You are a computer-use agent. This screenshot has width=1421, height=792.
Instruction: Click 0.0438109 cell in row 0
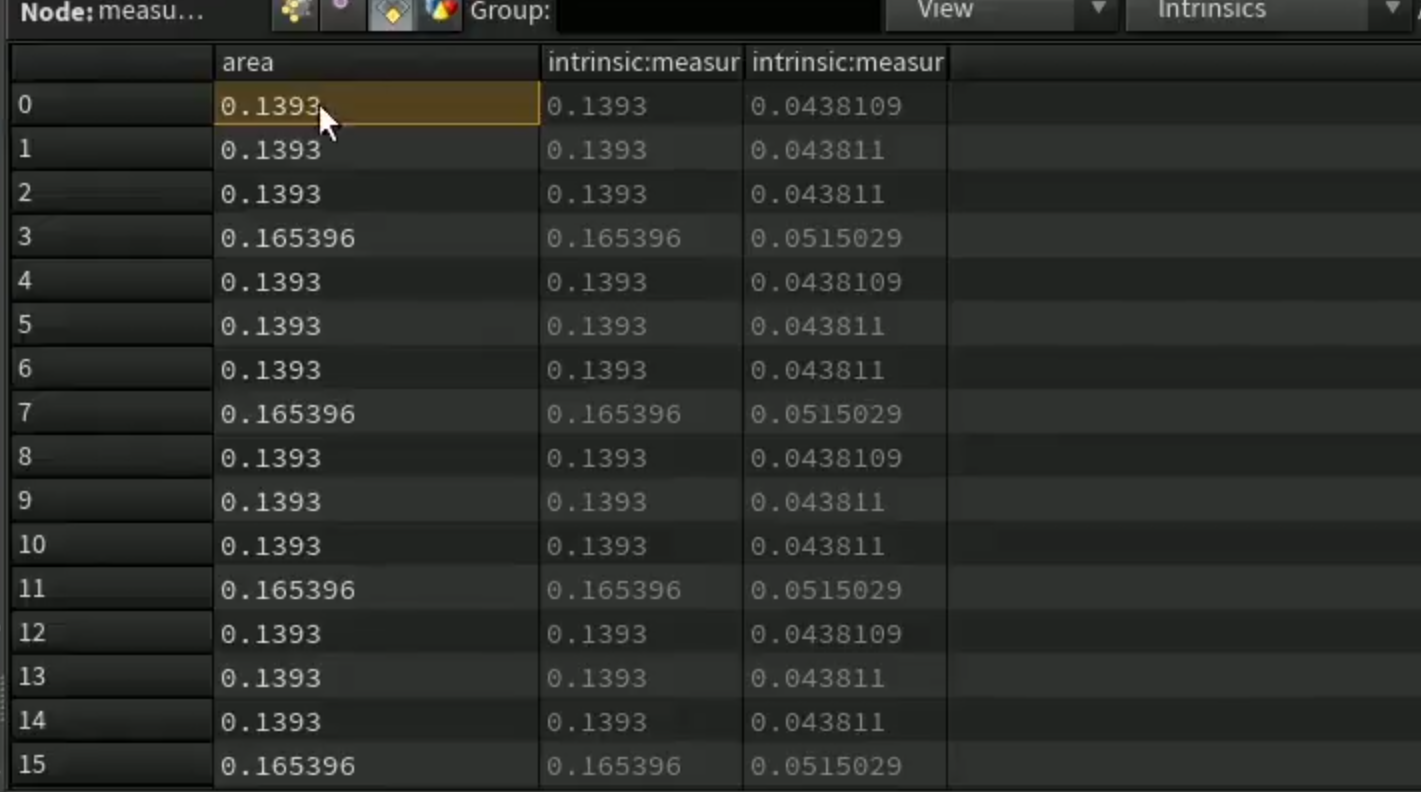pyautogui.click(x=846, y=106)
